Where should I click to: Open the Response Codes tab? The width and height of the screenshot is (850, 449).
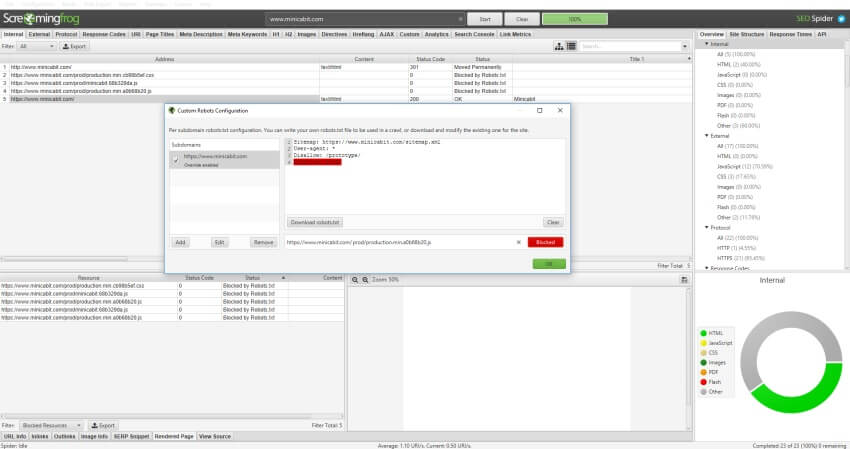(x=104, y=34)
